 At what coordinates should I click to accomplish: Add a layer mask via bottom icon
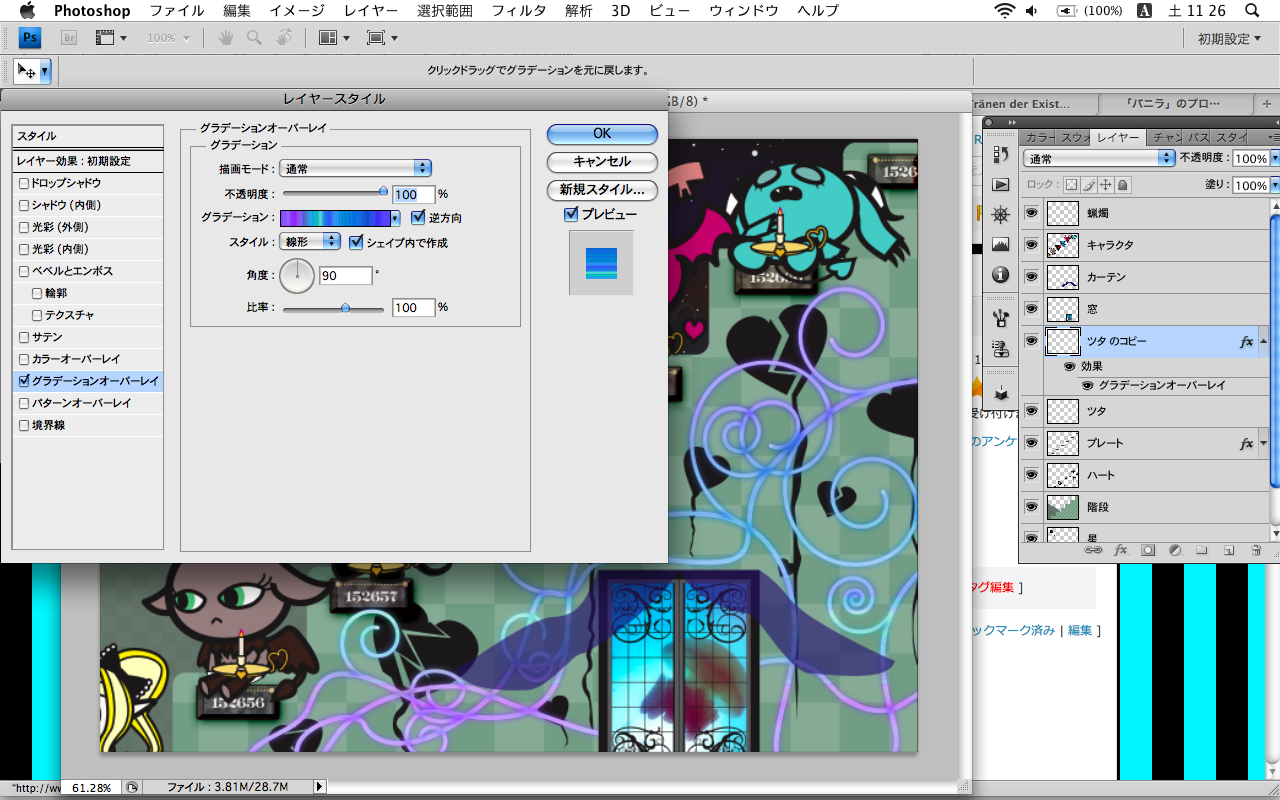point(1148,550)
